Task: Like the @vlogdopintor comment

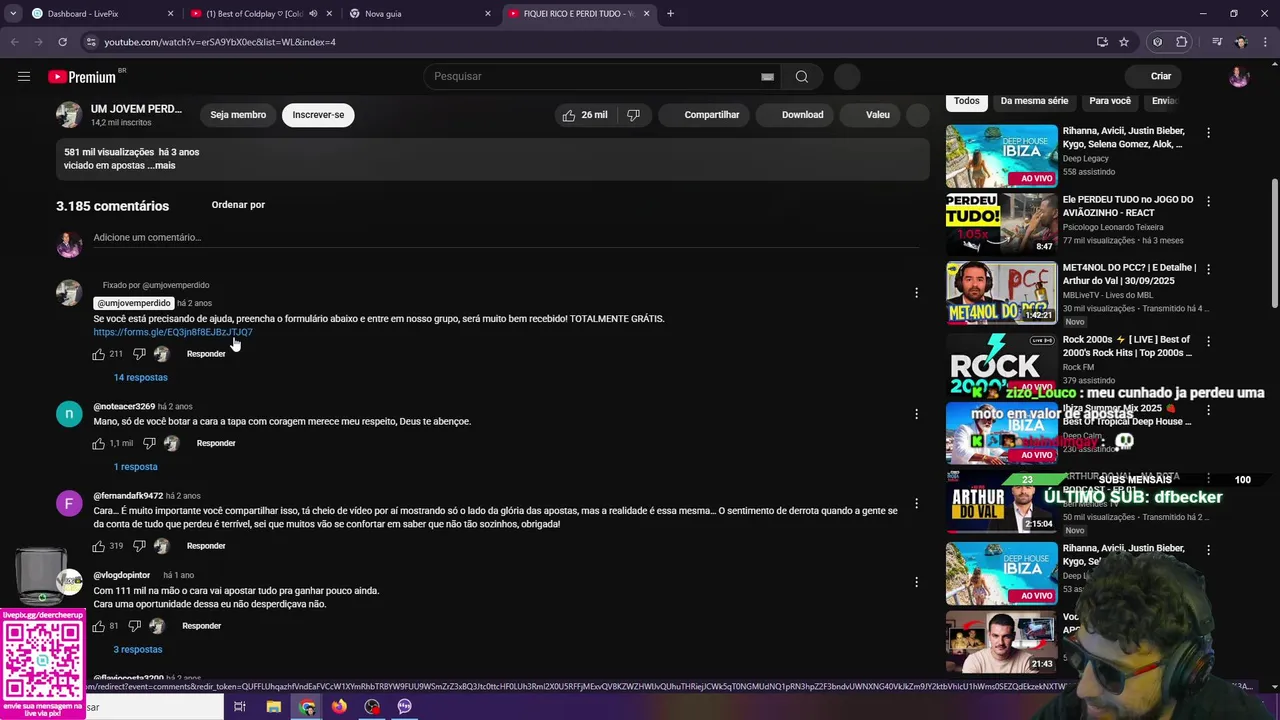Action: click(98, 626)
